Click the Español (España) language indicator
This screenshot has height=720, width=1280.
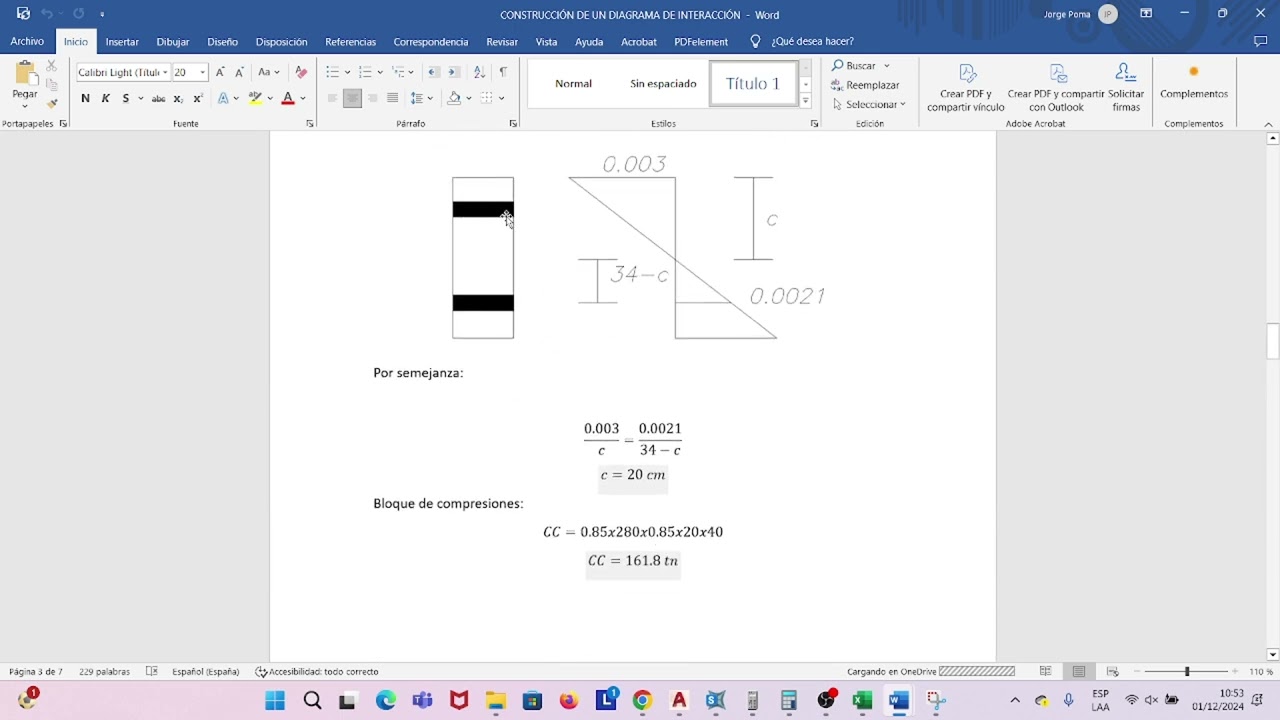tap(205, 672)
